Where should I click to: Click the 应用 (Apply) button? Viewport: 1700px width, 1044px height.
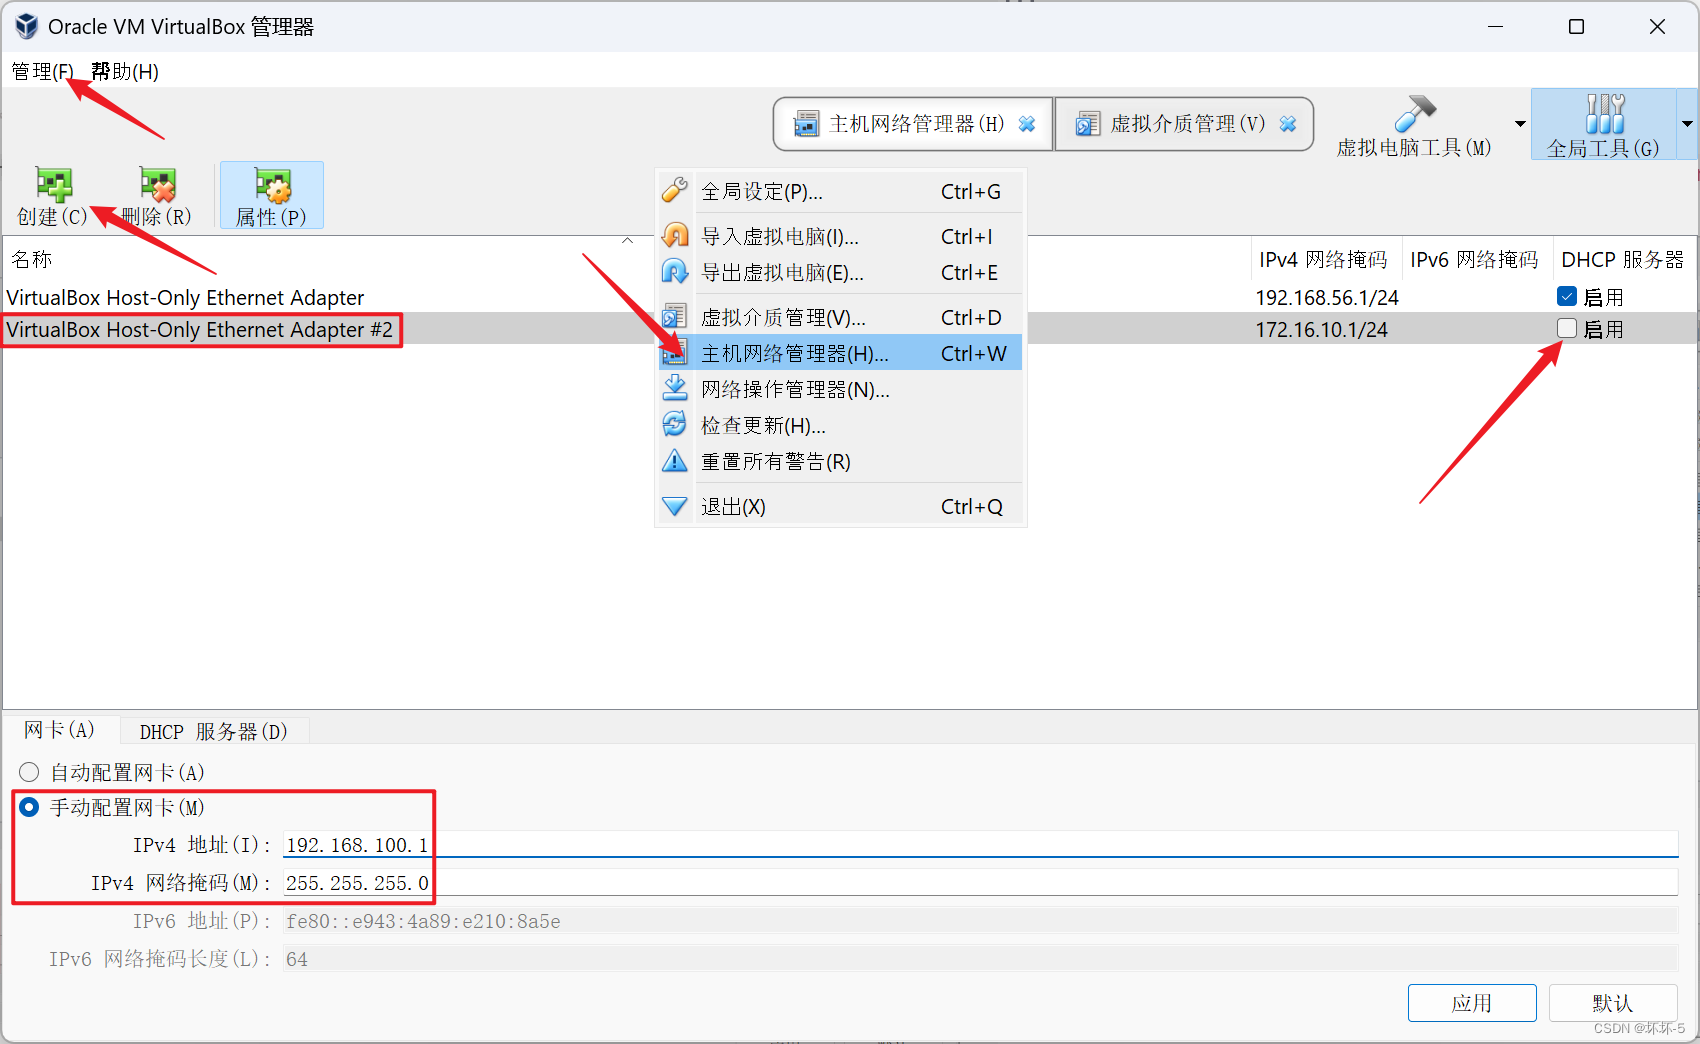tap(1472, 1003)
